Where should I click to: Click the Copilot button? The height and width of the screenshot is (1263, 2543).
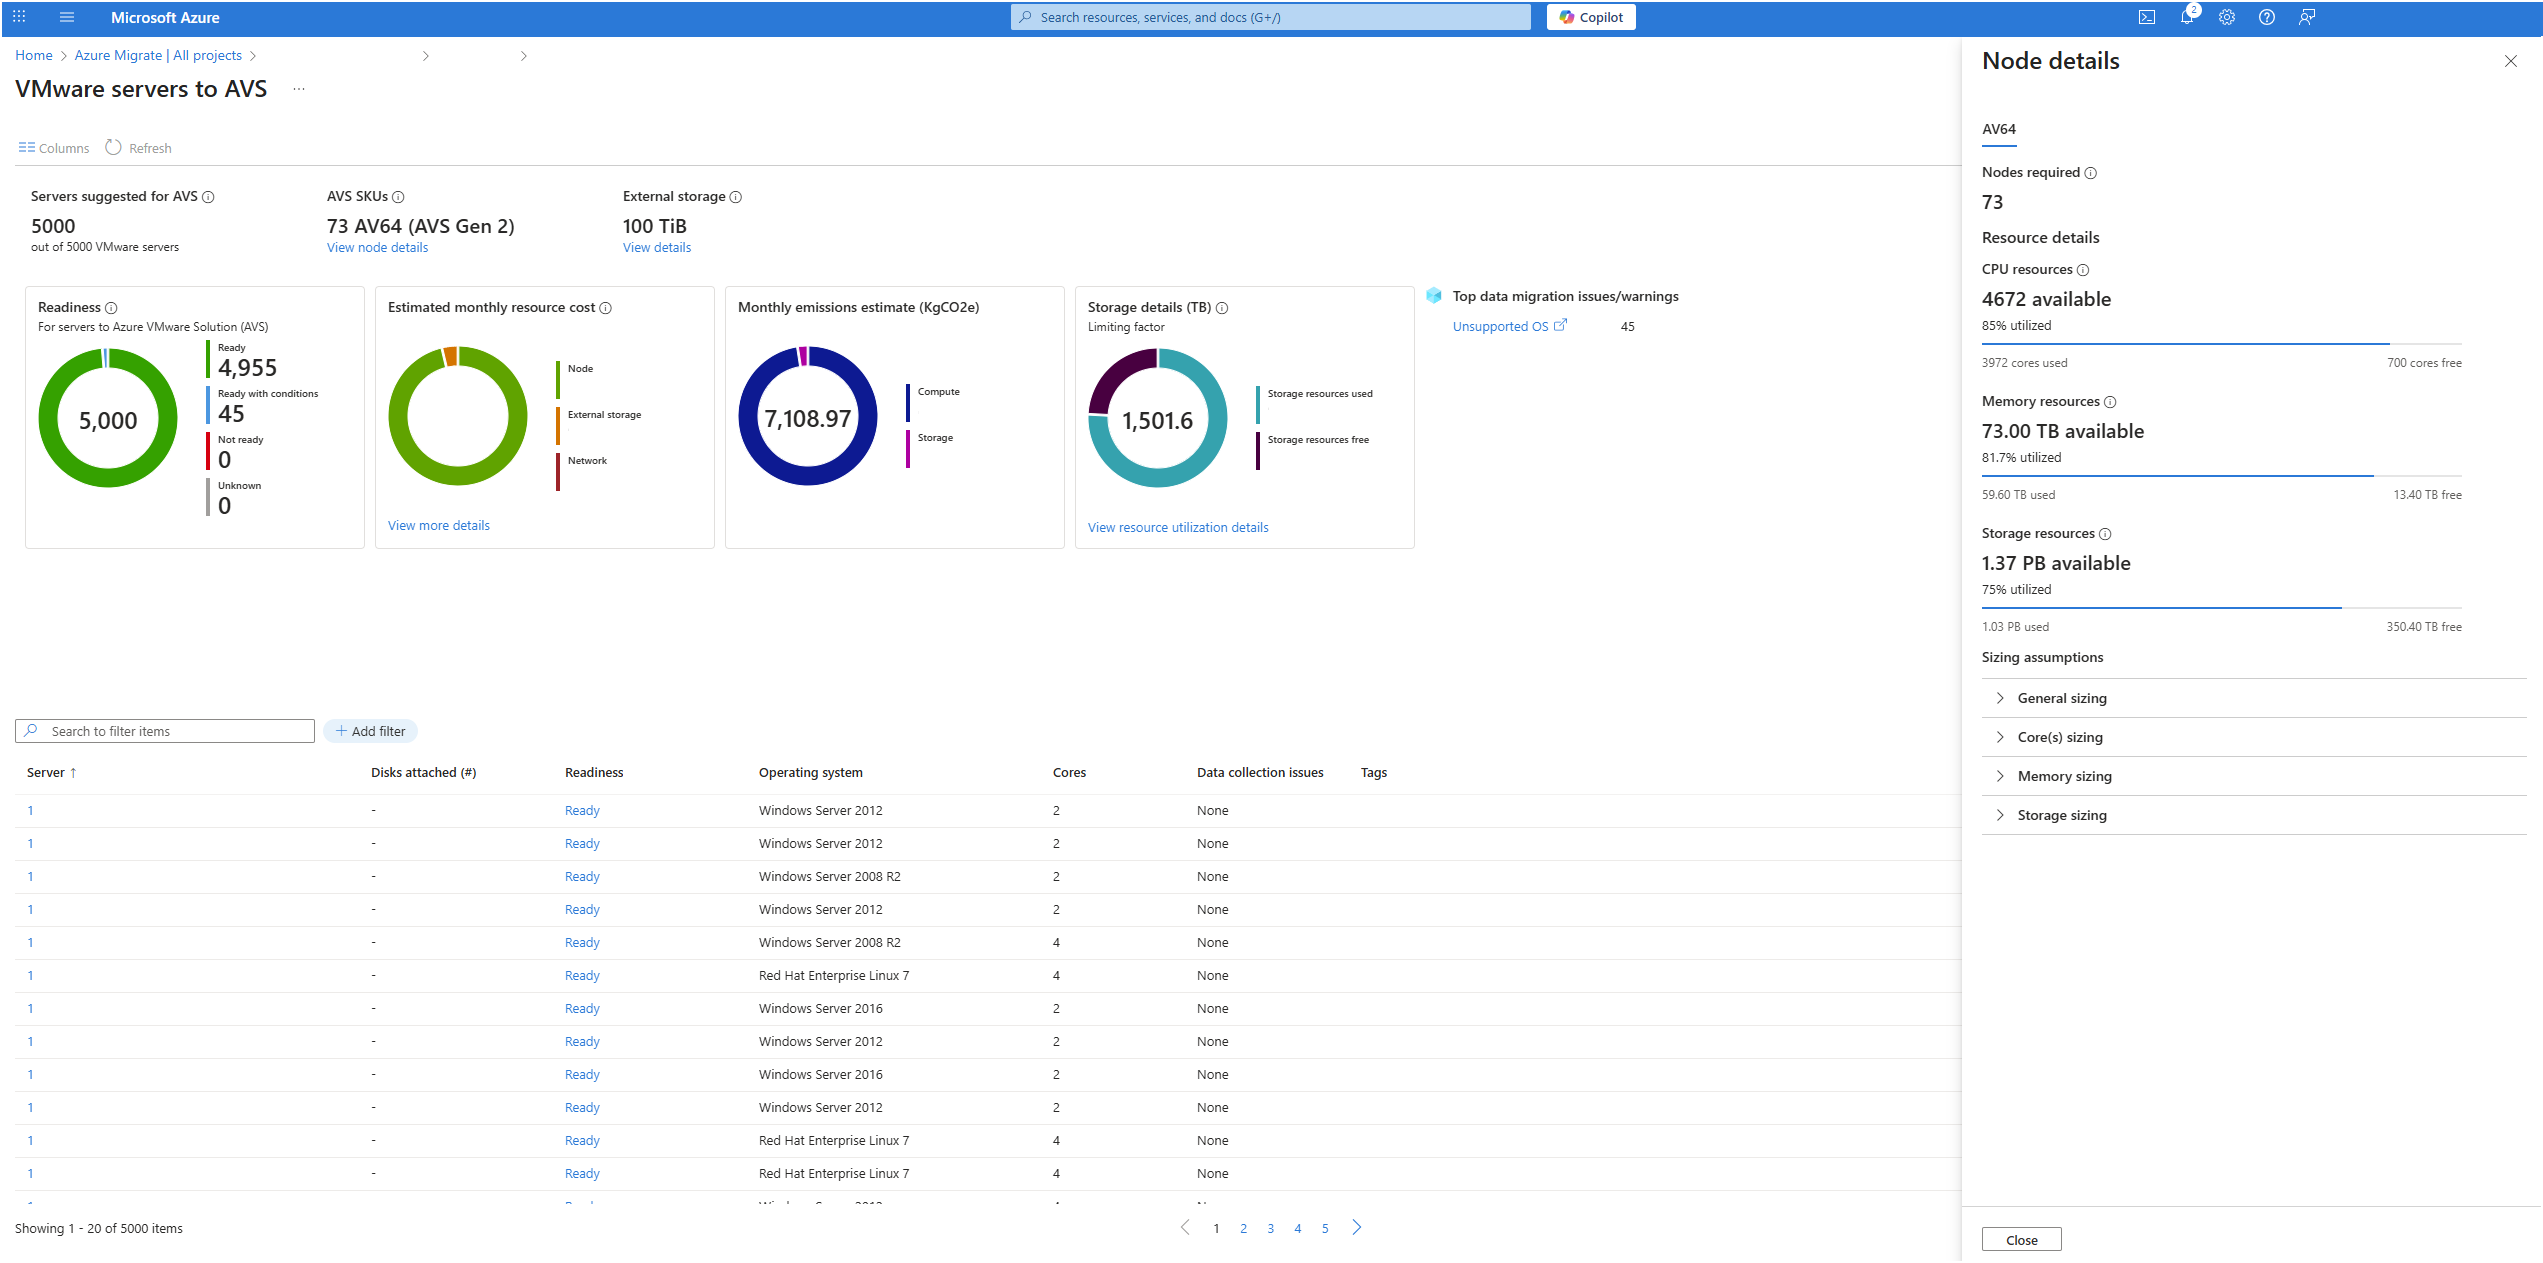[1590, 17]
